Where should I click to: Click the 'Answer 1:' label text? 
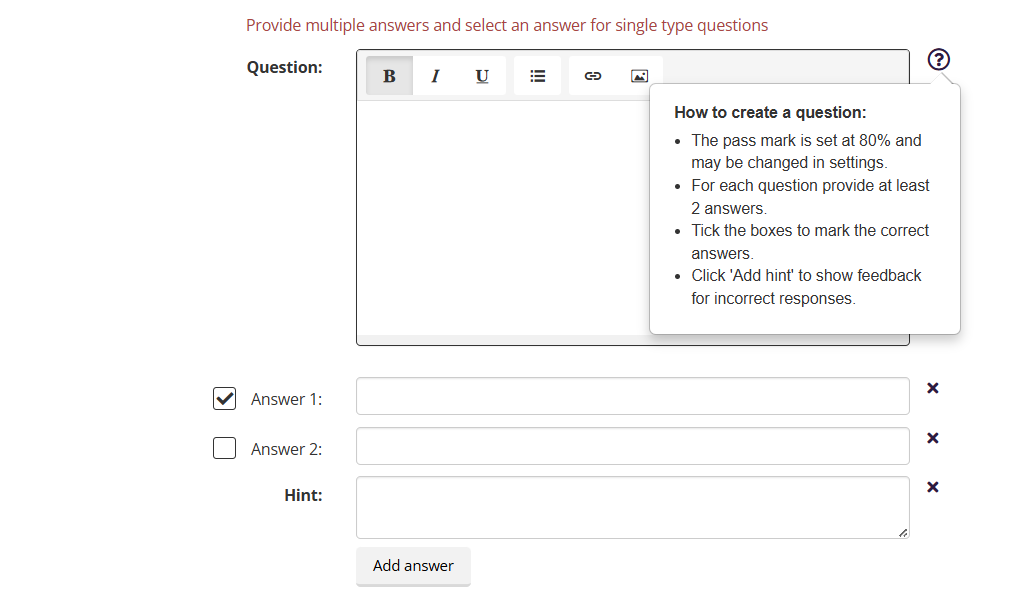(286, 399)
